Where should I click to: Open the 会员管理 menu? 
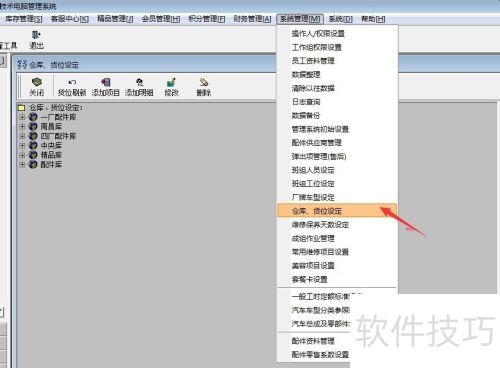tap(161, 19)
